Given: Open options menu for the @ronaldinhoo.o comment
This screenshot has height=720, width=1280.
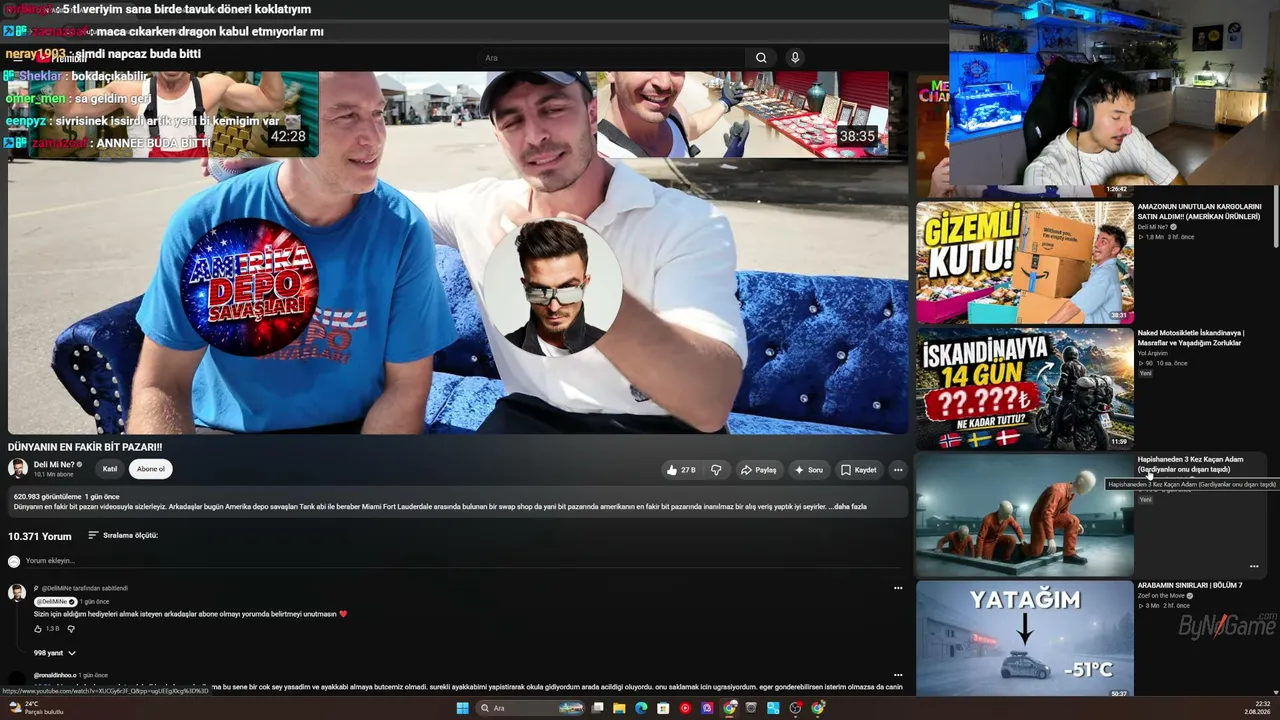Looking at the screenshot, I should click(x=898, y=675).
